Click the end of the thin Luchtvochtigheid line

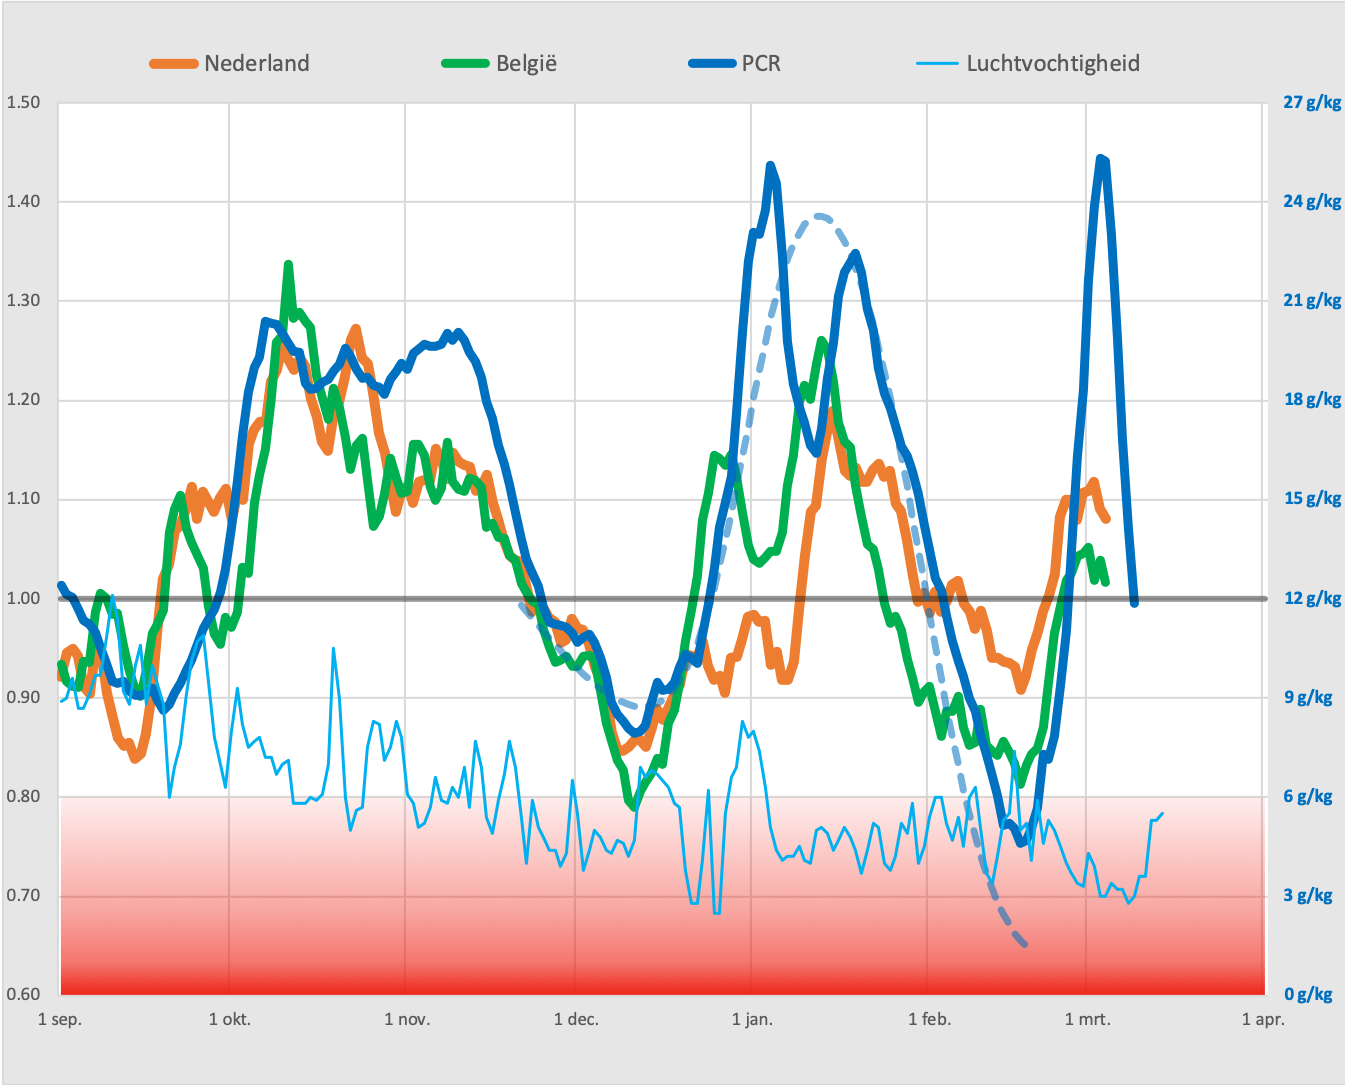click(x=1162, y=813)
